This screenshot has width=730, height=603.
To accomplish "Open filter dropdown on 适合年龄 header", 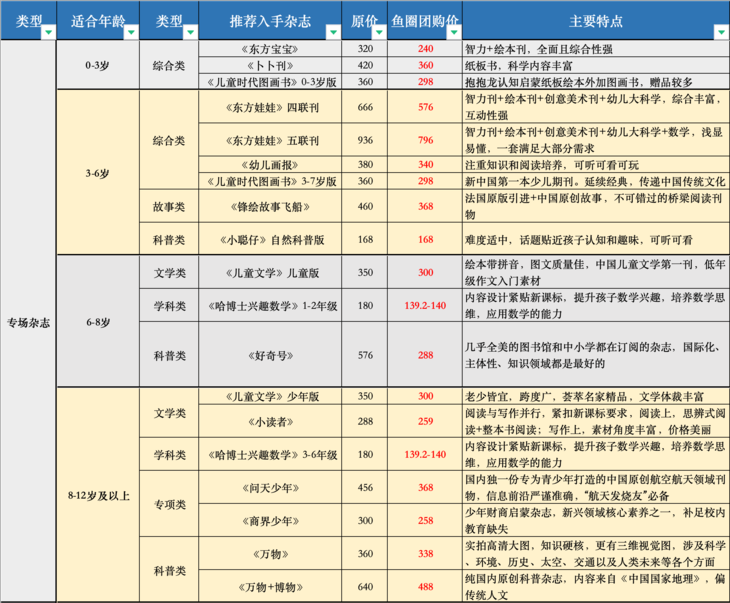I will tap(129, 32).
